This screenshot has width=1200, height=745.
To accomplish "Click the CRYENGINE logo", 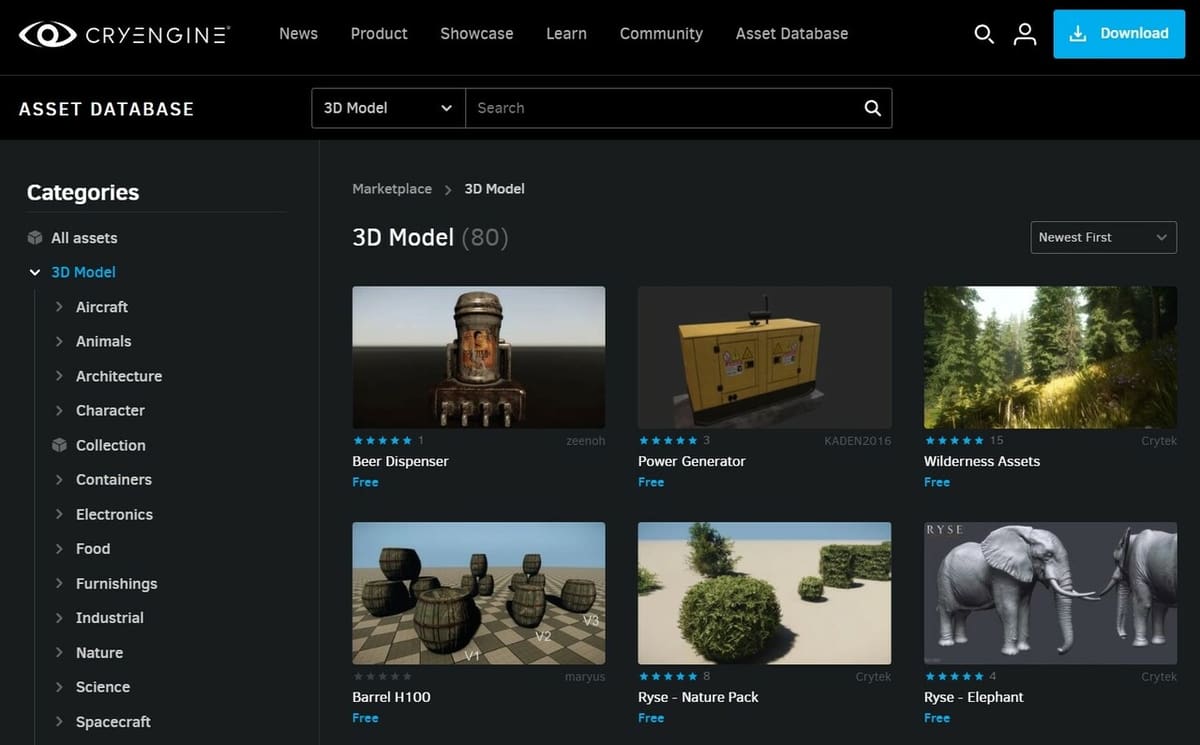I will click(124, 34).
